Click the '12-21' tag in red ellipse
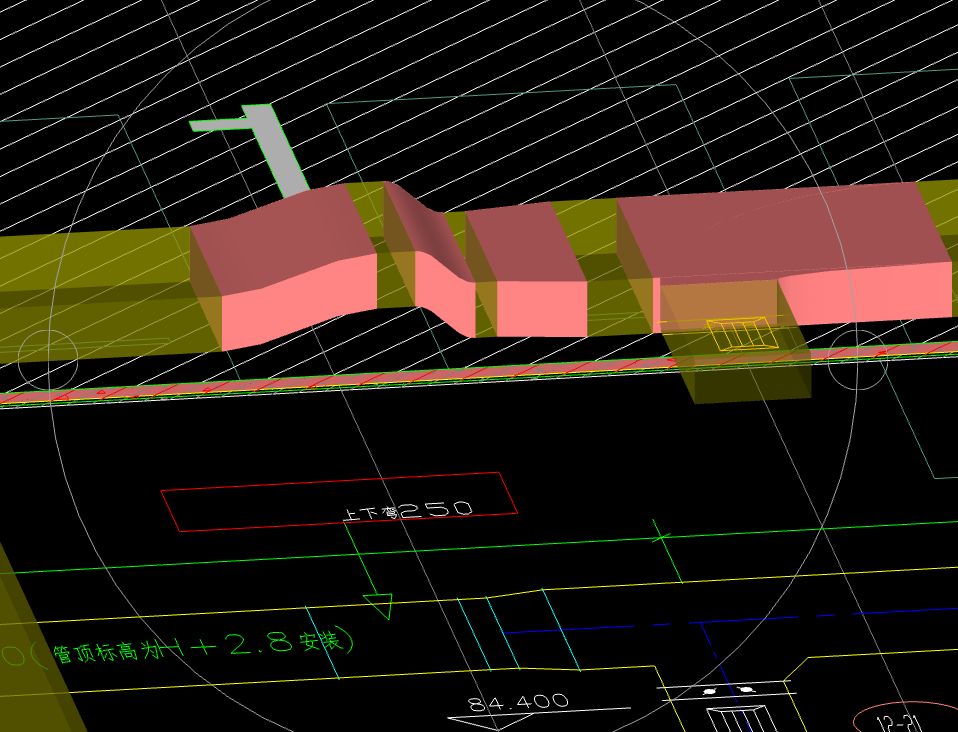This screenshot has width=958, height=732. pyautogui.click(x=899, y=723)
